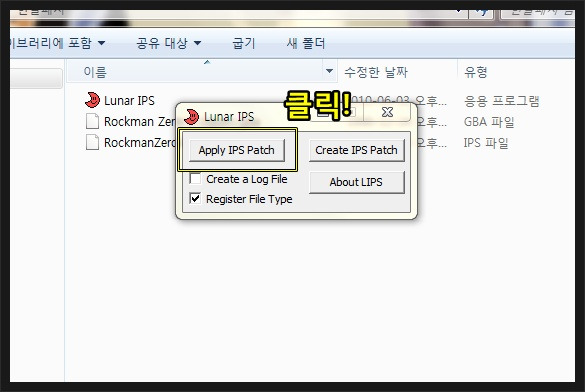Select the Lunar IPS file name in list
The image size is (585, 392).
click(x=129, y=100)
